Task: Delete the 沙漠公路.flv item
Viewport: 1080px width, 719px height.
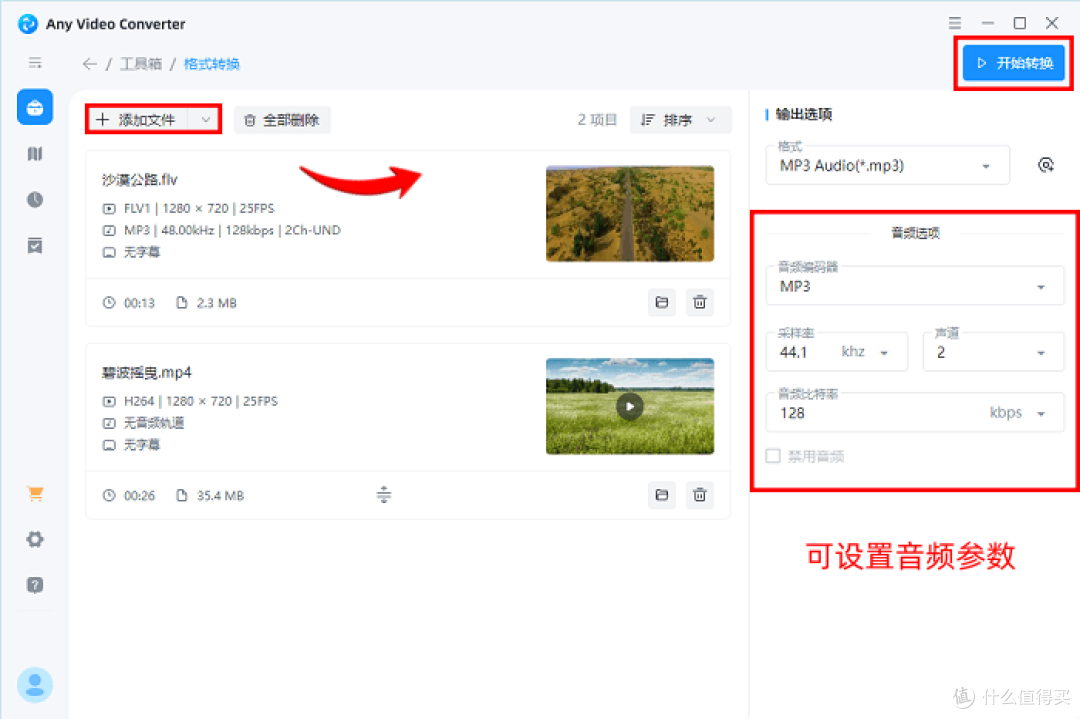Action: (700, 302)
